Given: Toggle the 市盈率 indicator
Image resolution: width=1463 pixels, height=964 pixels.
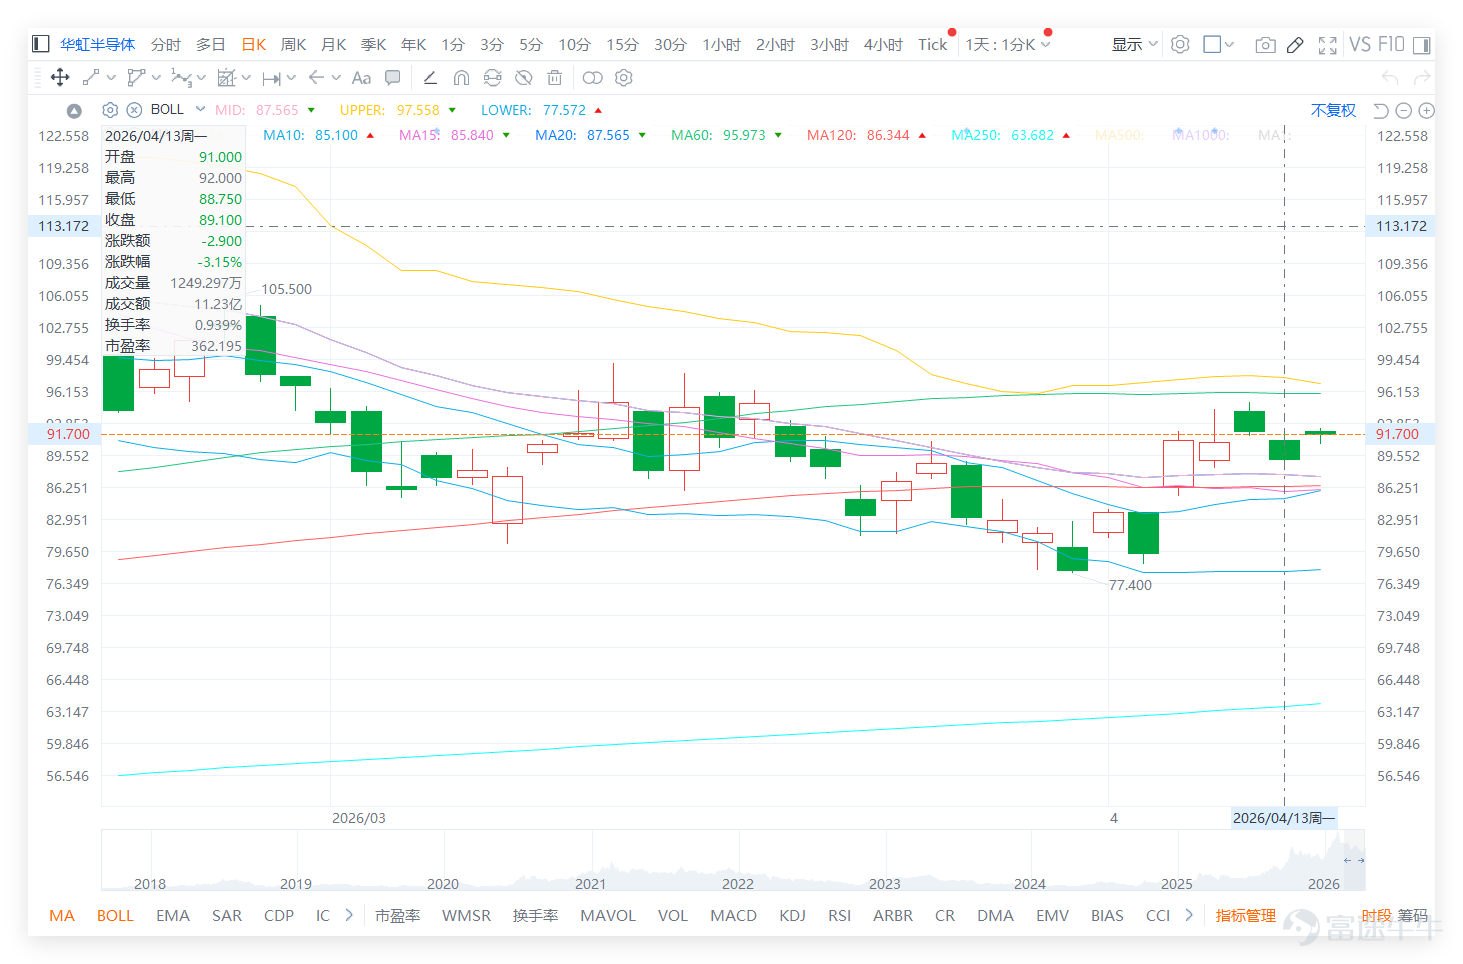Looking at the screenshot, I should (x=397, y=915).
